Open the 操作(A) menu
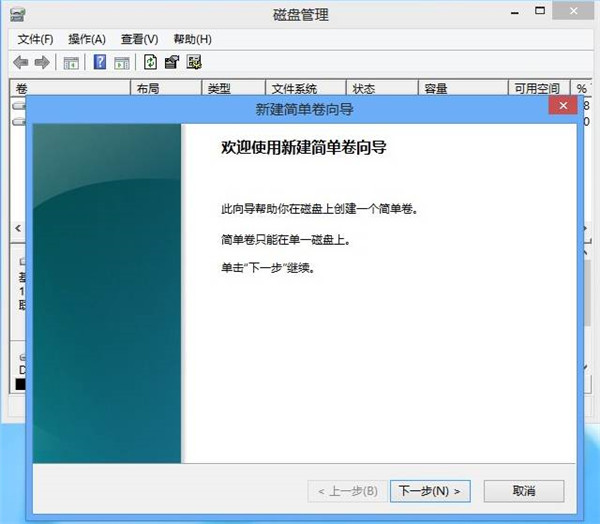Image resolution: width=600 pixels, height=524 pixels. [87, 39]
